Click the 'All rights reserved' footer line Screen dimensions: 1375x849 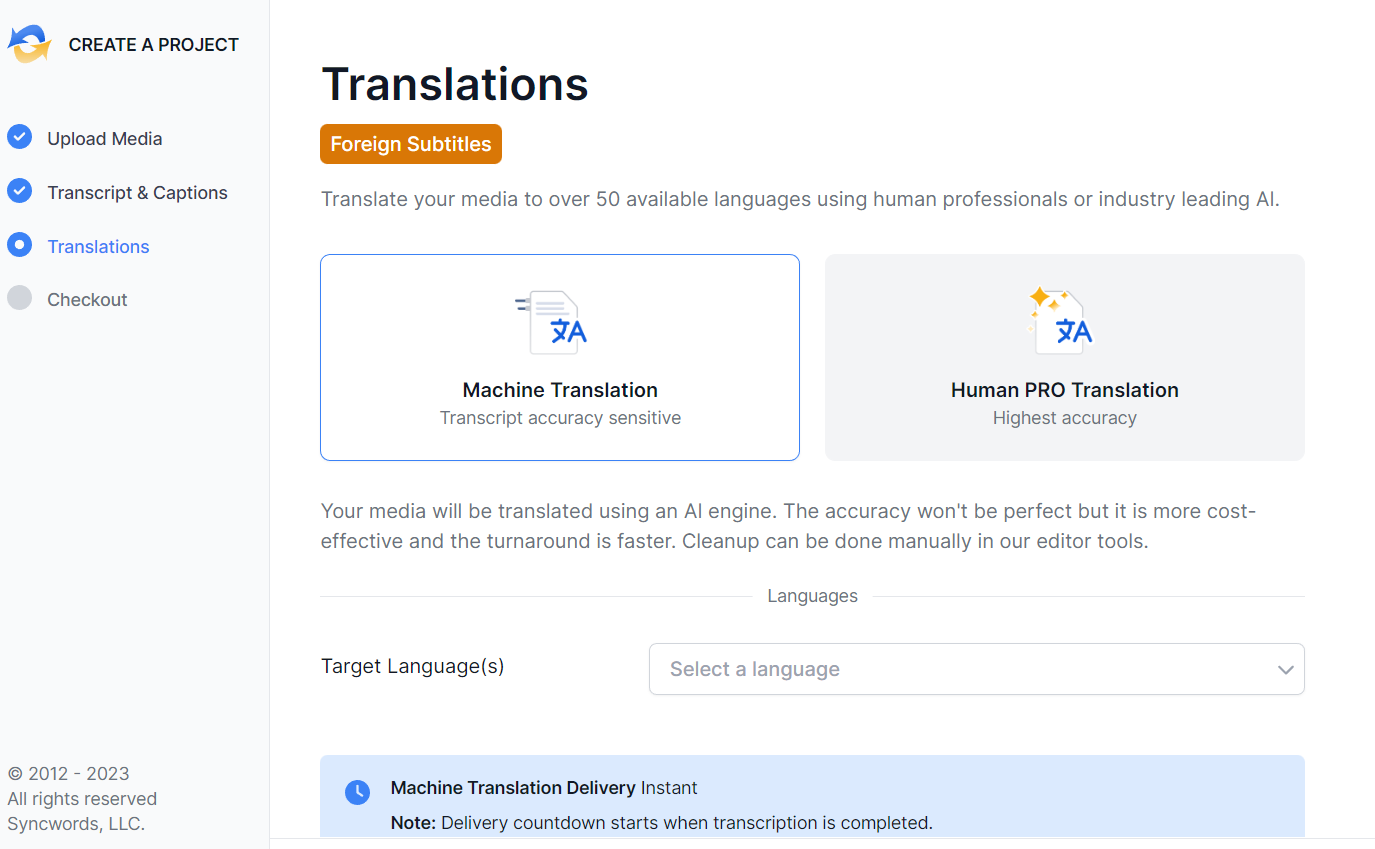82,799
